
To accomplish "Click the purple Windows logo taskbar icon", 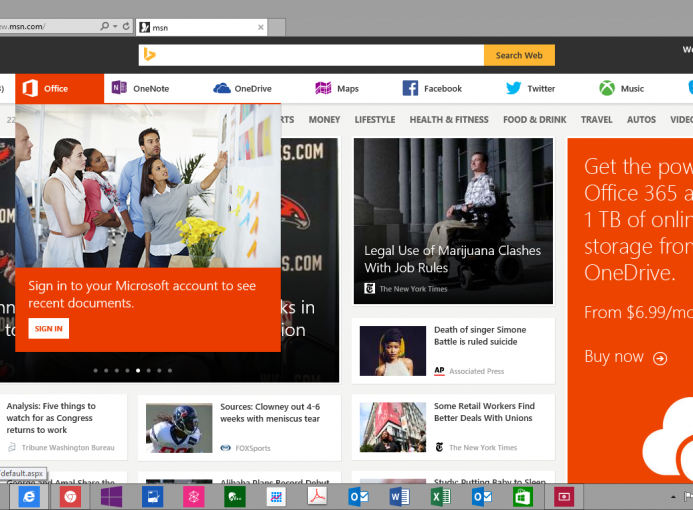I will 111,497.
